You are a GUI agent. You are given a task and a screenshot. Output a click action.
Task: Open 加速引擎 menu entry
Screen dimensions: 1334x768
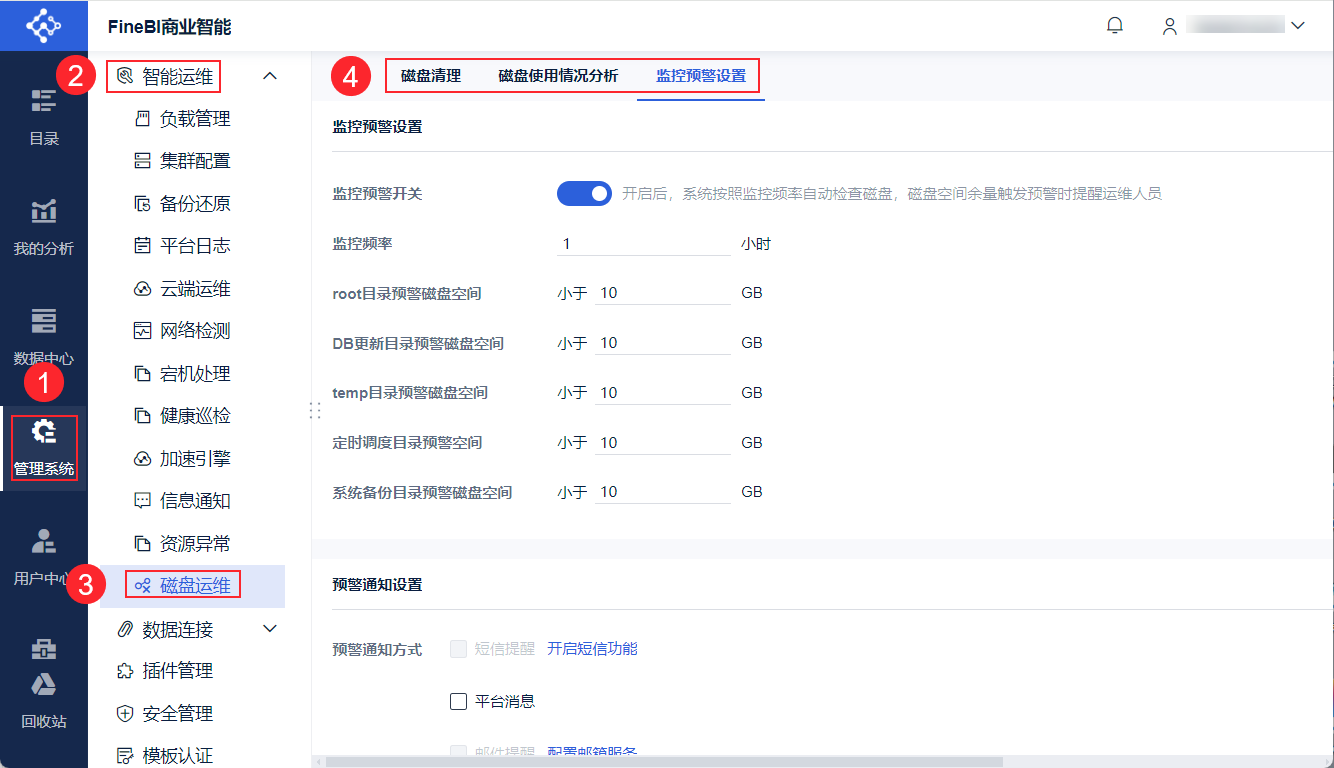point(196,459)
